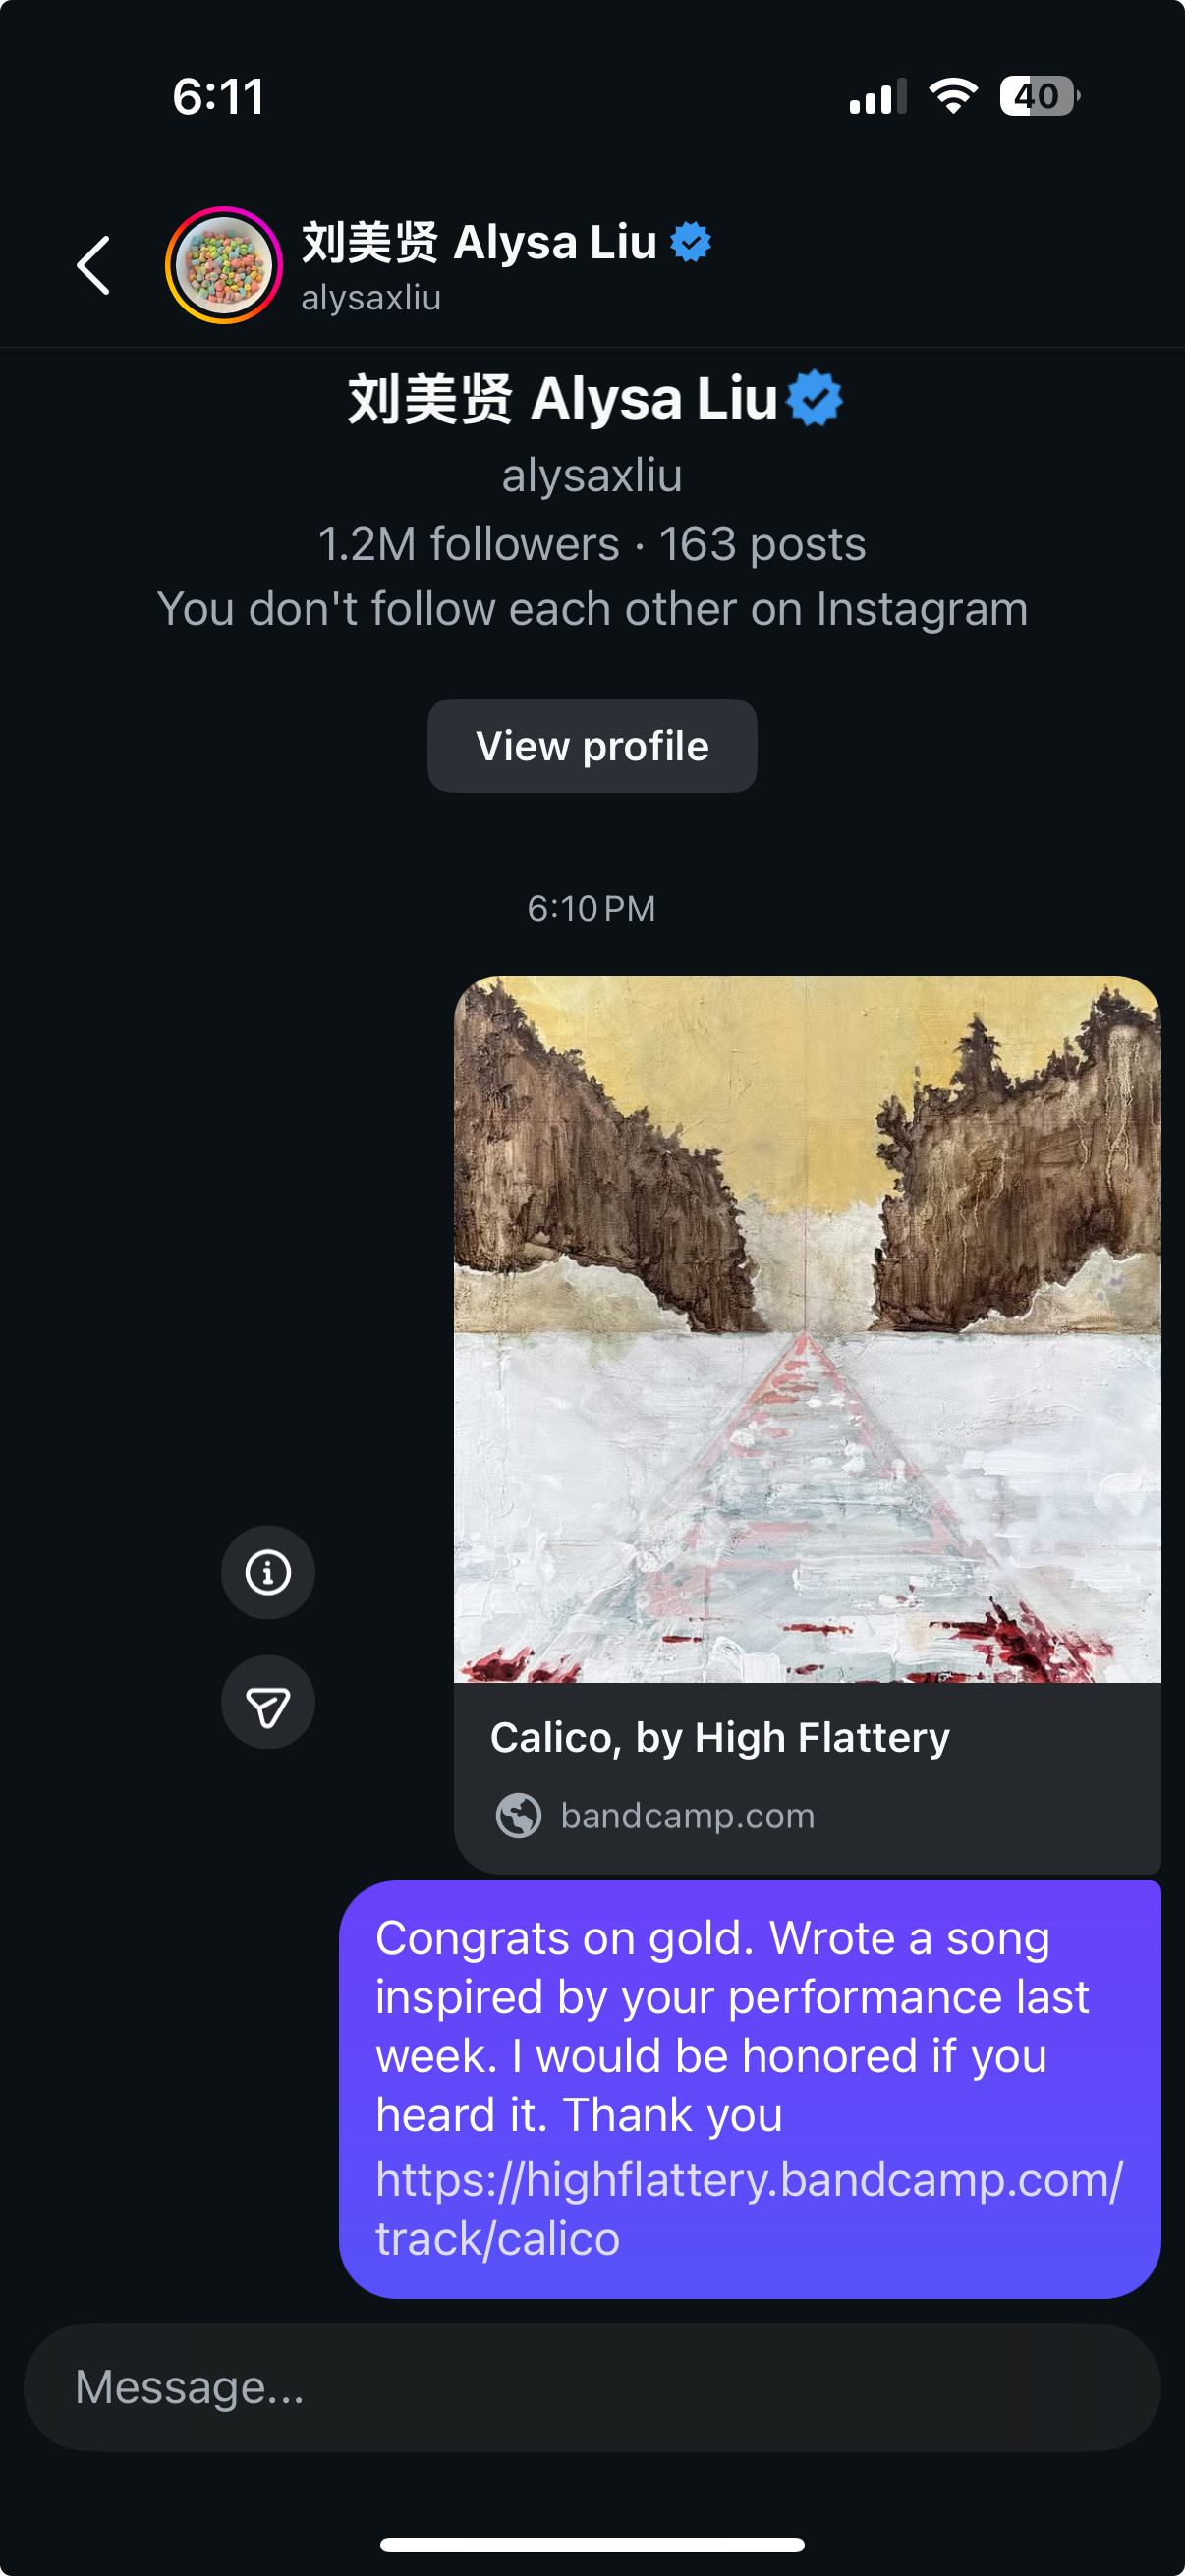Screen dimensions: 1185x2576
Task: Tap the forward/share icon beside the link preview
Action: (x=268, y=1703)
